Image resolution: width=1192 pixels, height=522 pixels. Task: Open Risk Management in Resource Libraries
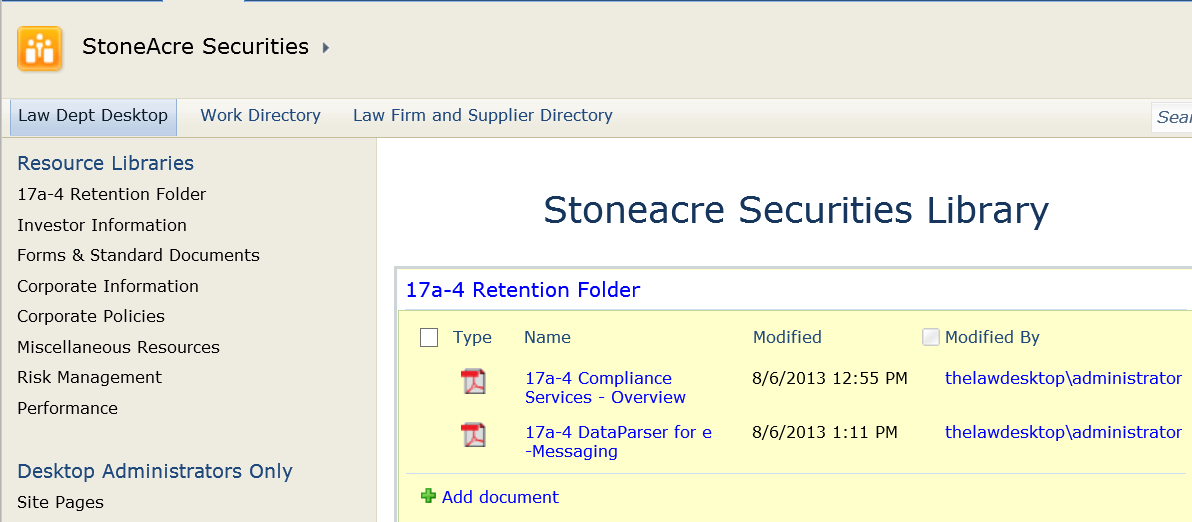89,377
